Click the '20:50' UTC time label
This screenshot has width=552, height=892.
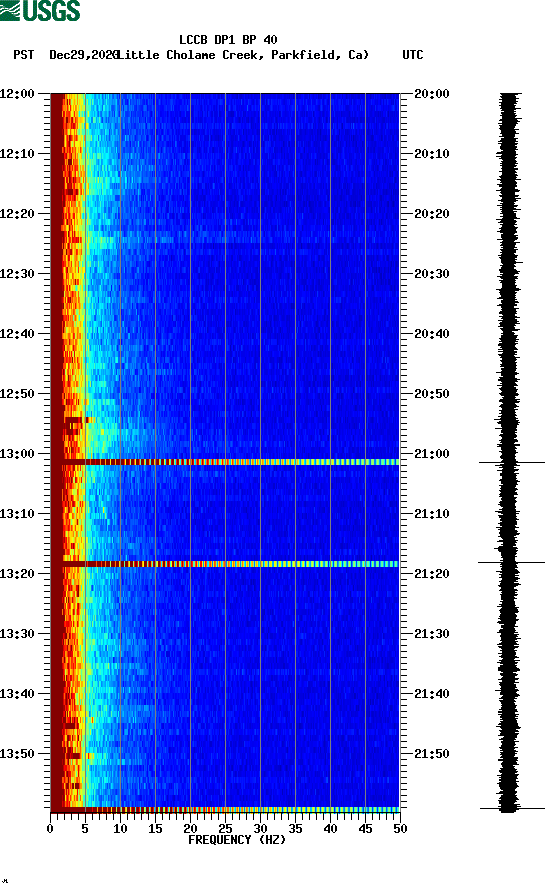pyautogui.click(x=432, y=394)
